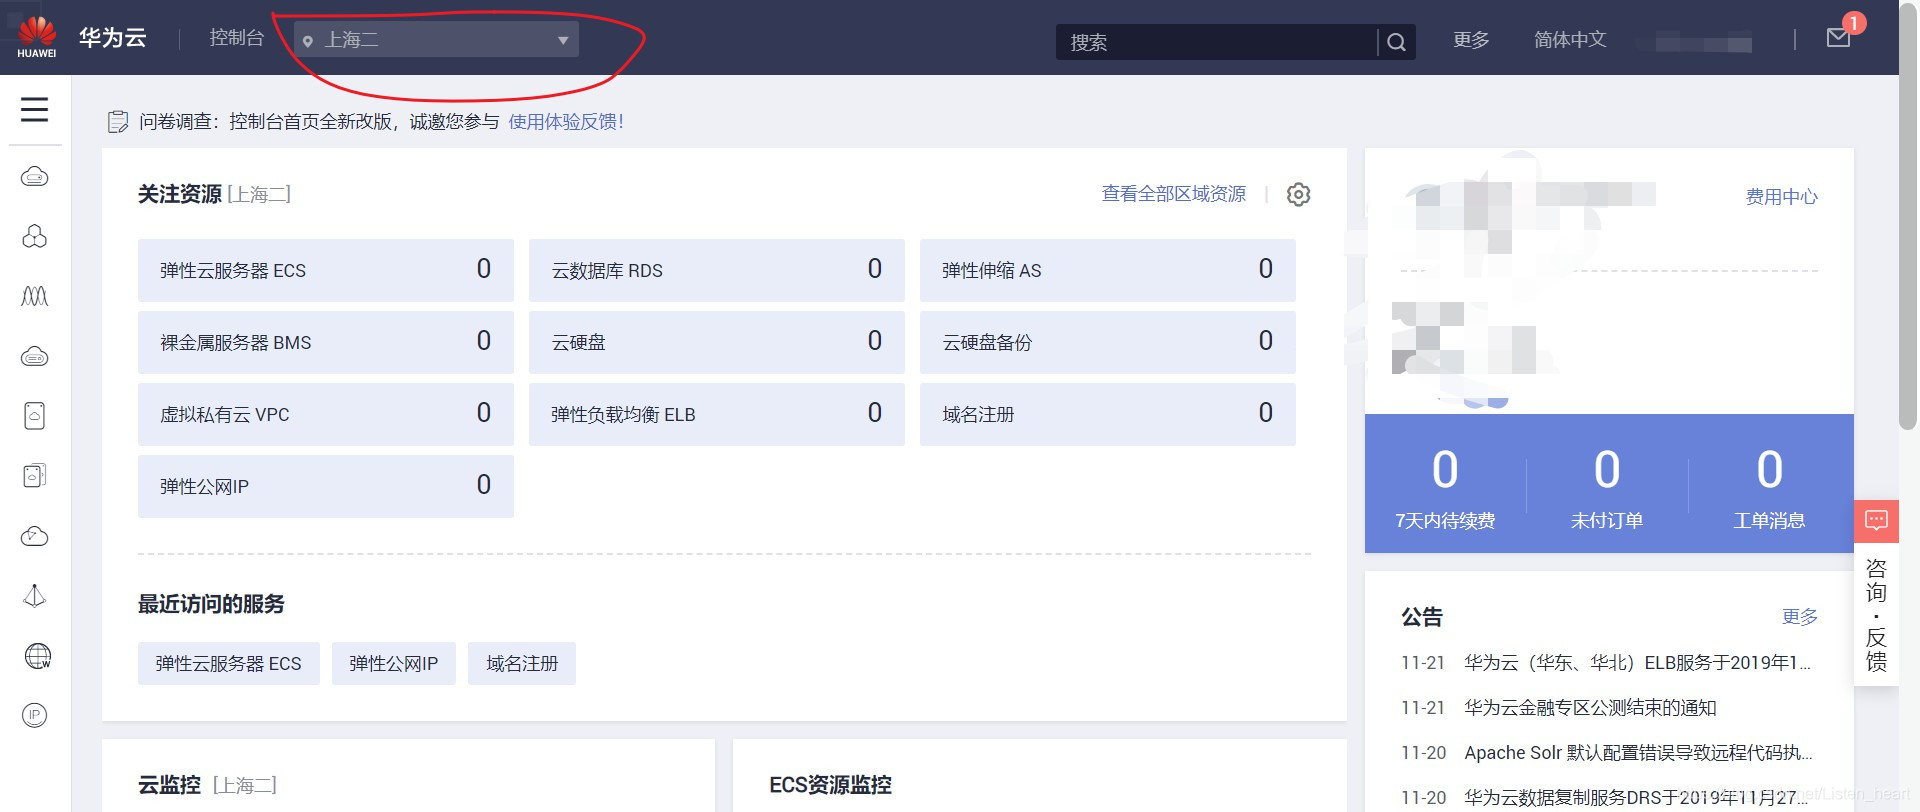Viewport: 1920px width, 812px height.
Task: Click the load balancer arrow sidebar icon
Action: click(35, 596)
